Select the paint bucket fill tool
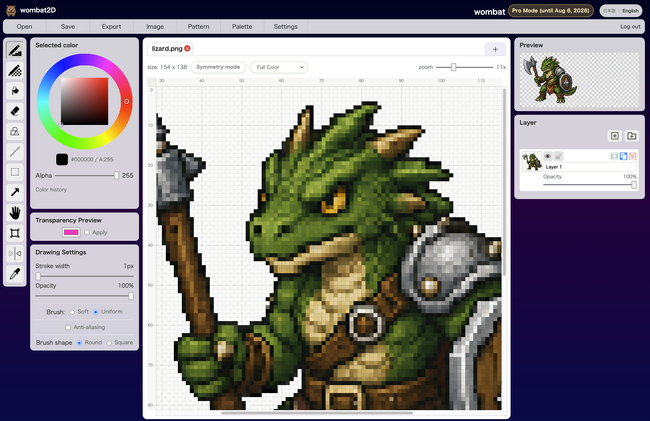650x421 pixels. coord(15,91)
